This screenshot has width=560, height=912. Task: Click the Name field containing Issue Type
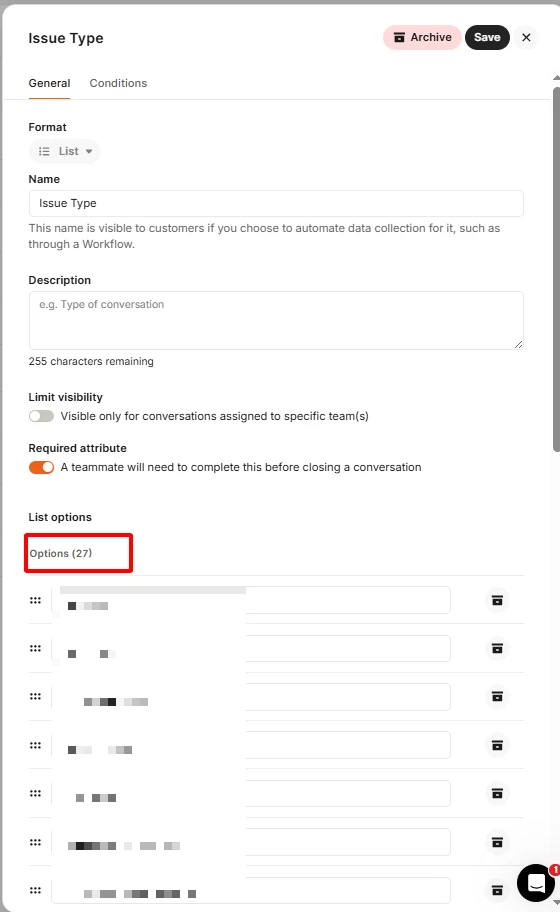pyautogui.click(x=276, y=204)
